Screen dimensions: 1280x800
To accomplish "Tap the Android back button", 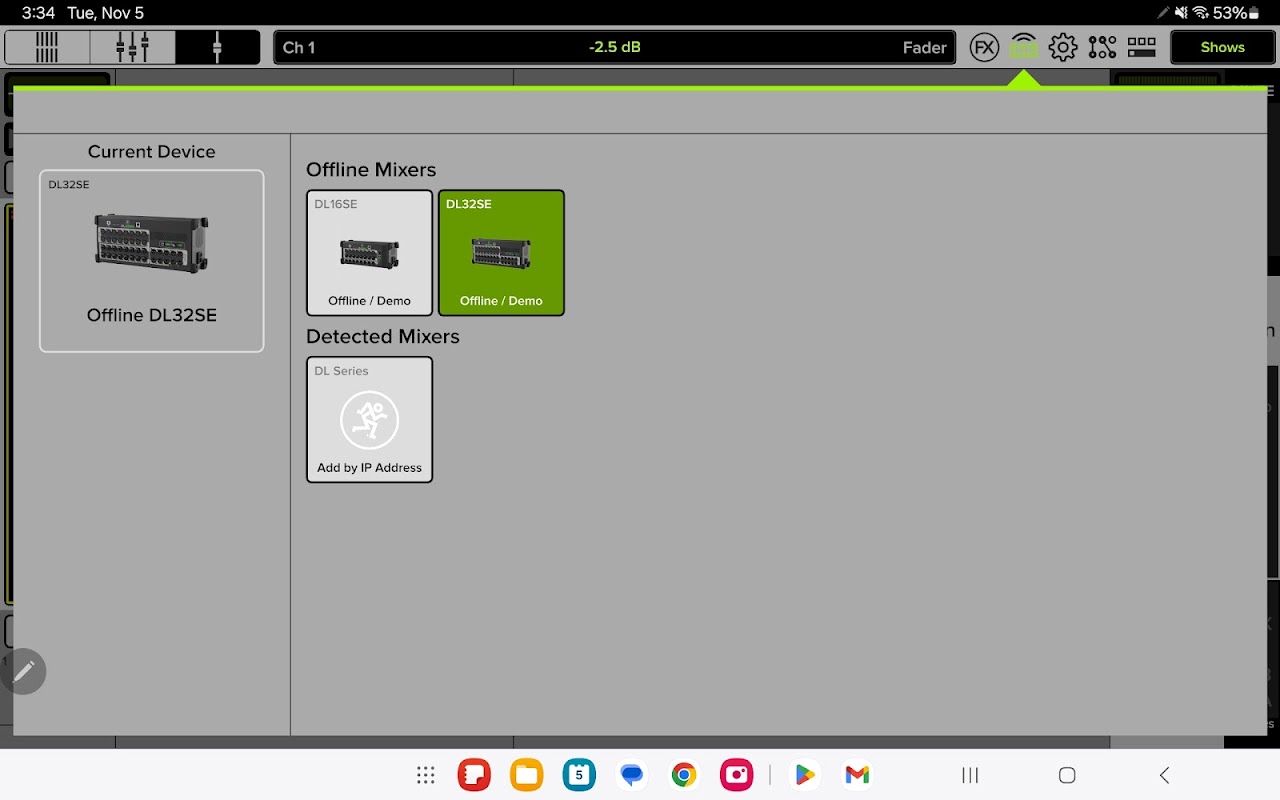I will tap(1164, 775).
